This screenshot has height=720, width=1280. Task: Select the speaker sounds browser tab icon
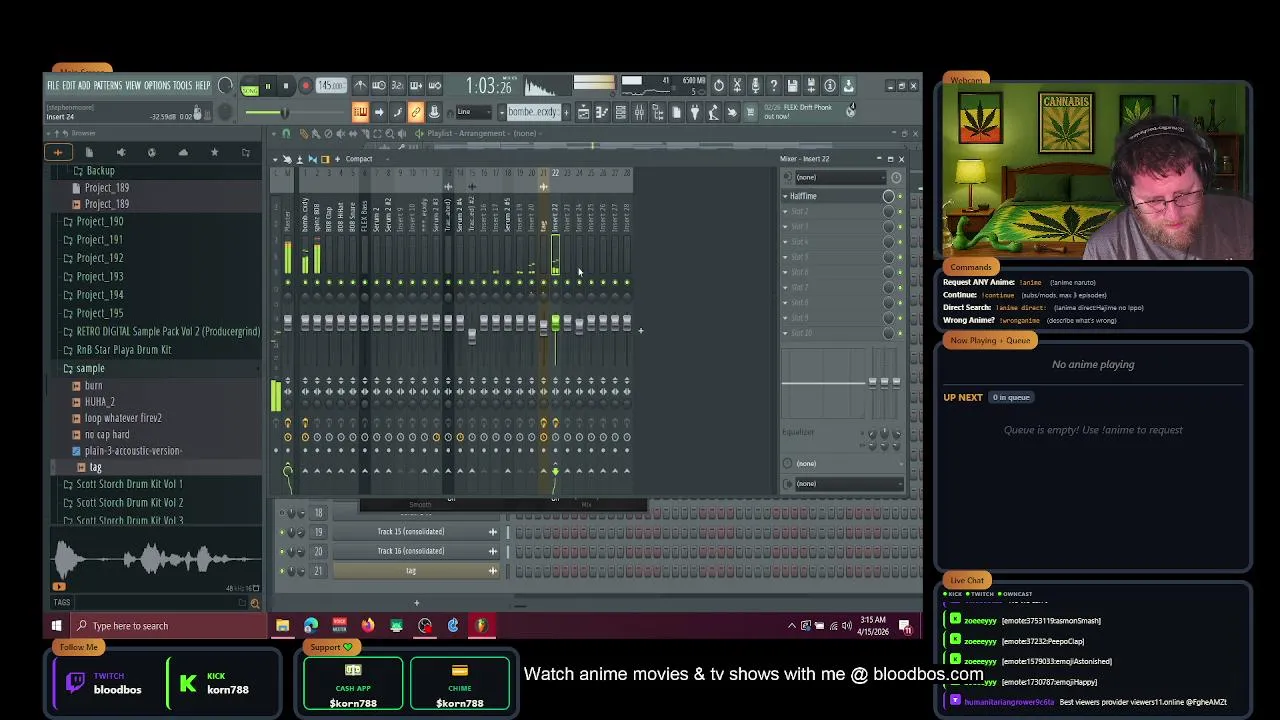coord(120,152)
